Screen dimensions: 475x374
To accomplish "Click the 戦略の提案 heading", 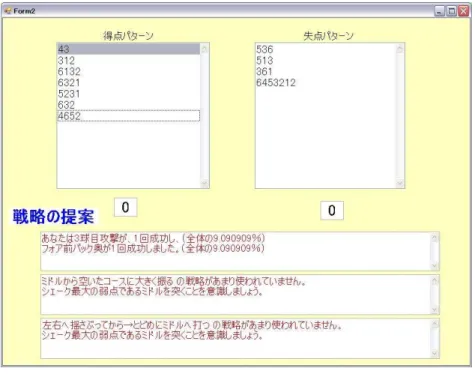I will pyautogui.click(x=53, y=217).
